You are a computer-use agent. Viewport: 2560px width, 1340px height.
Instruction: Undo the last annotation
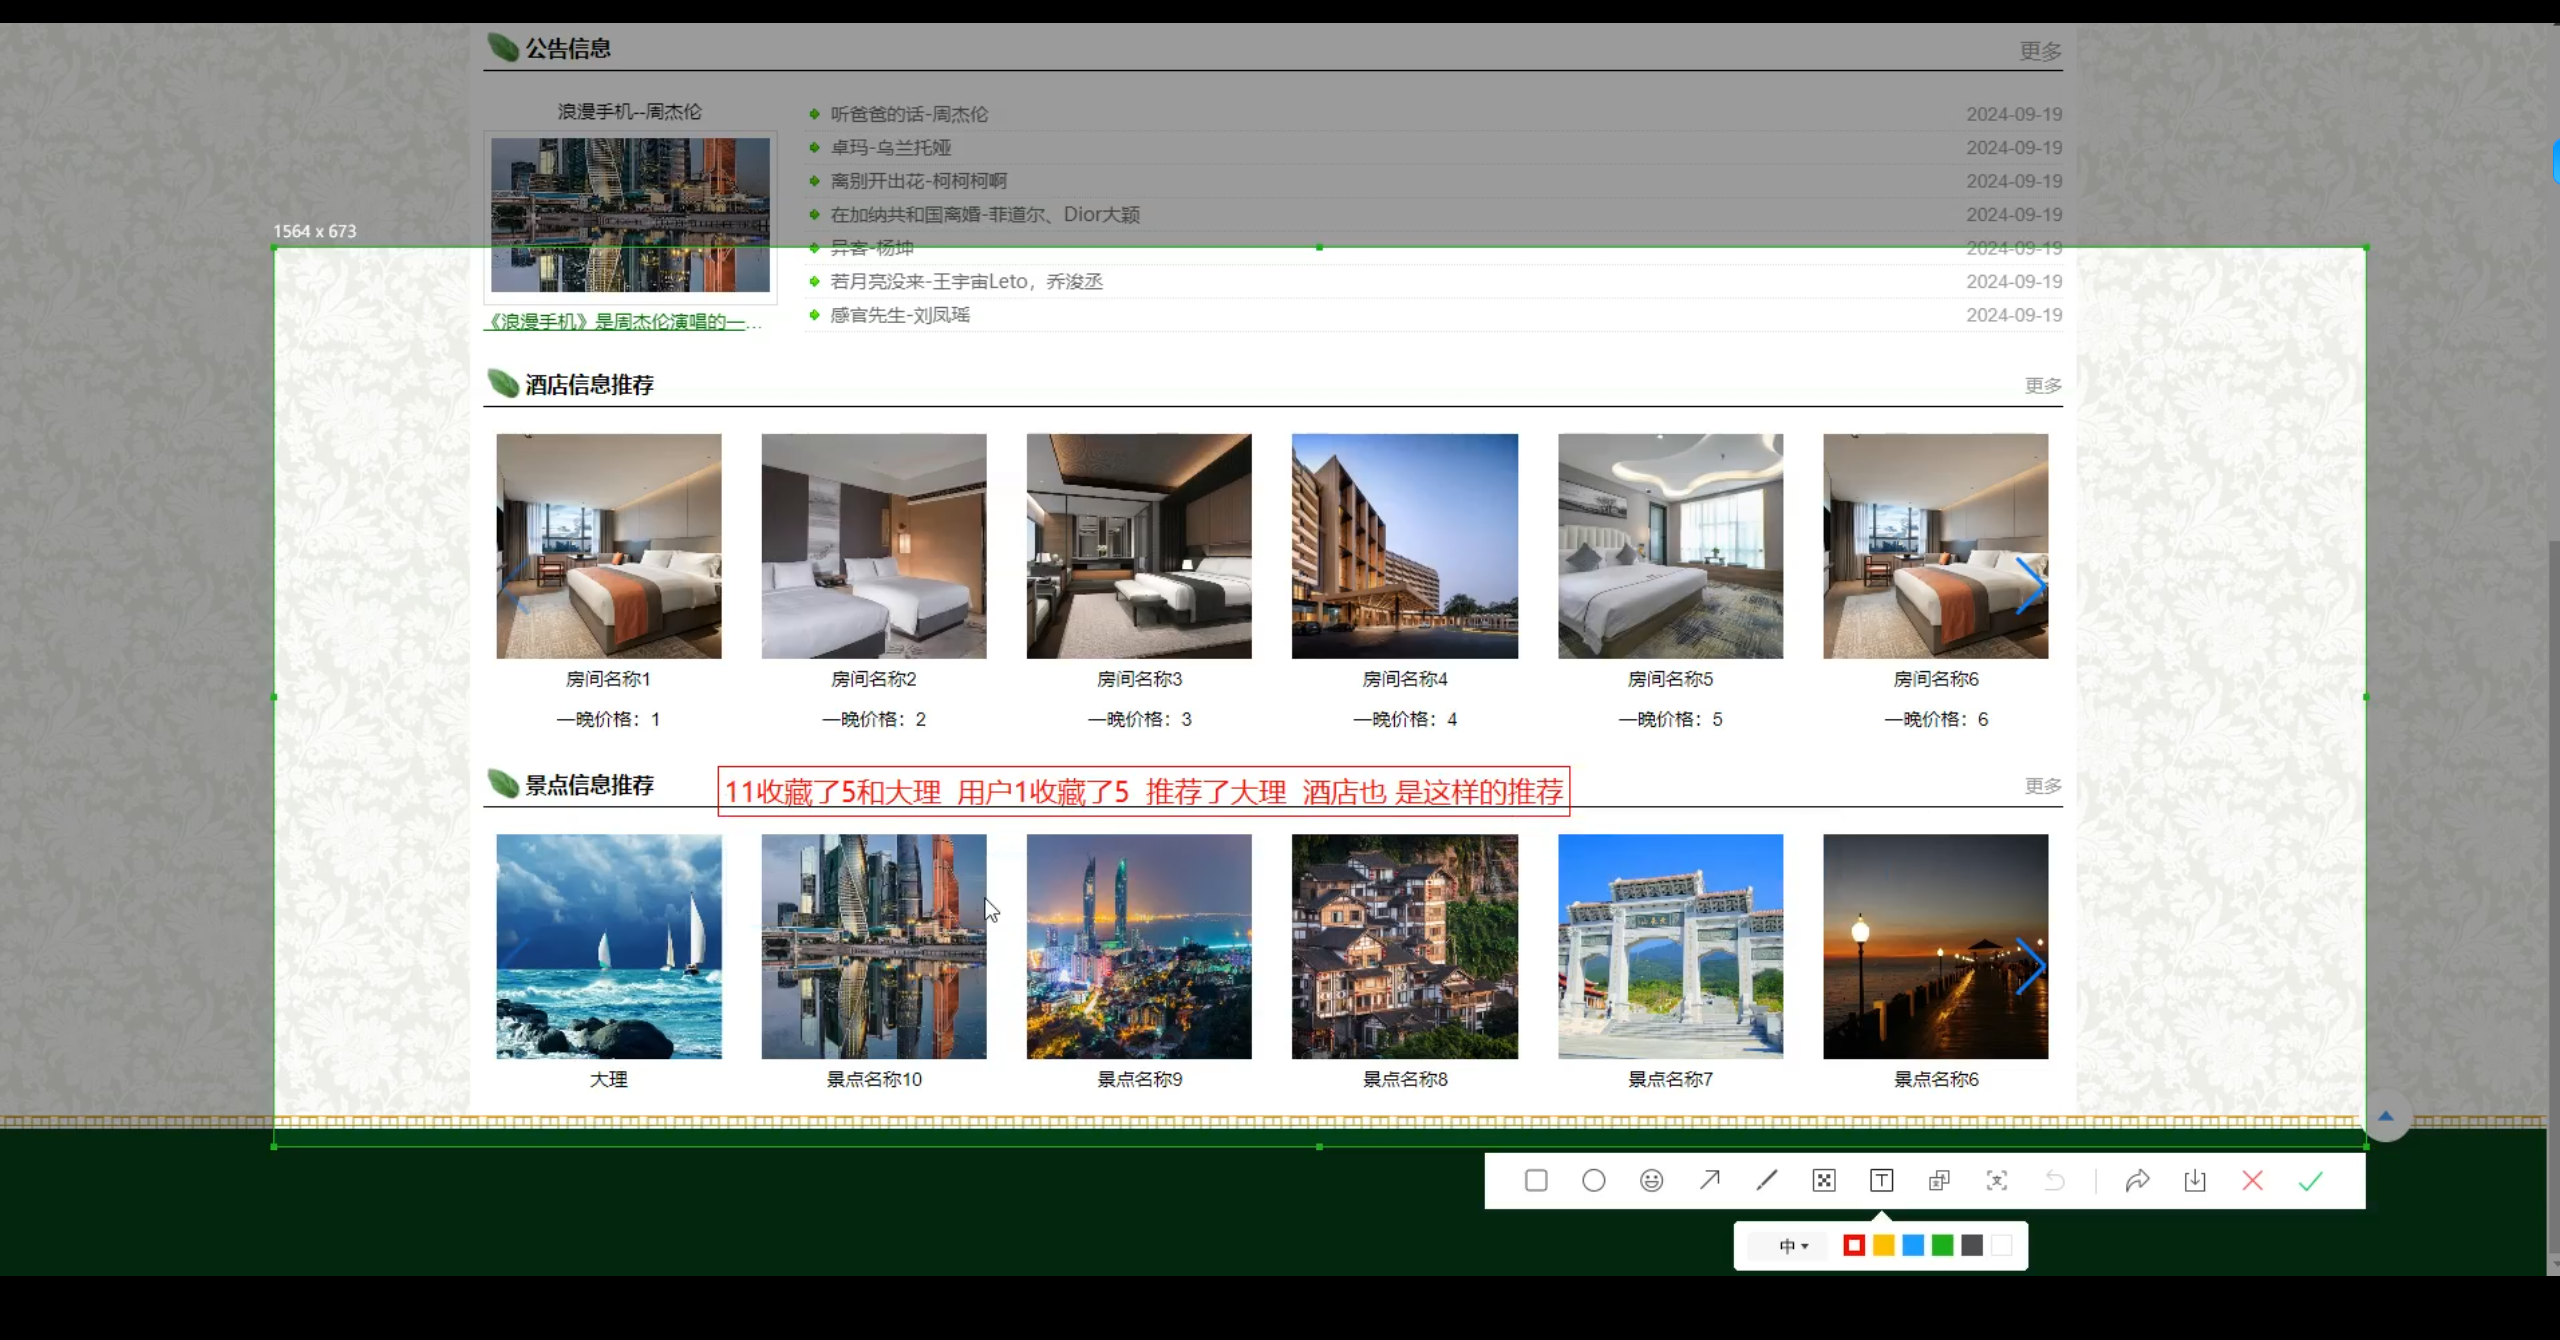click(2055, 1180)
